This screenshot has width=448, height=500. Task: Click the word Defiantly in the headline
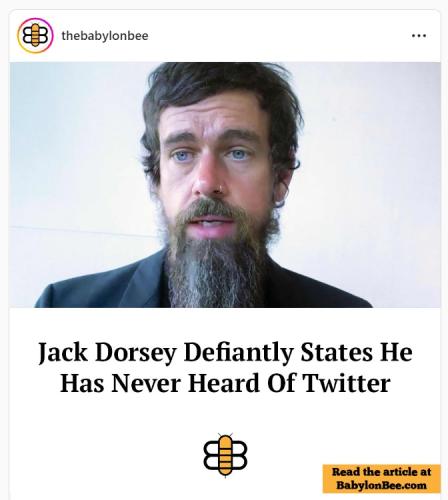tap(239, 352)
